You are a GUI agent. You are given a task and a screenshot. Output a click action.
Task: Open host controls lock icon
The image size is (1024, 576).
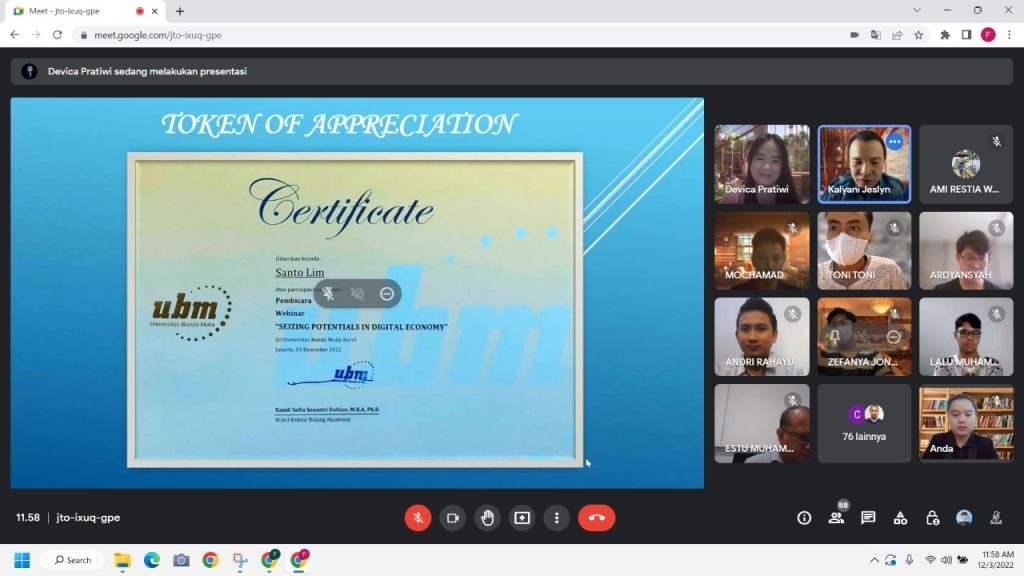coord(932,518)
